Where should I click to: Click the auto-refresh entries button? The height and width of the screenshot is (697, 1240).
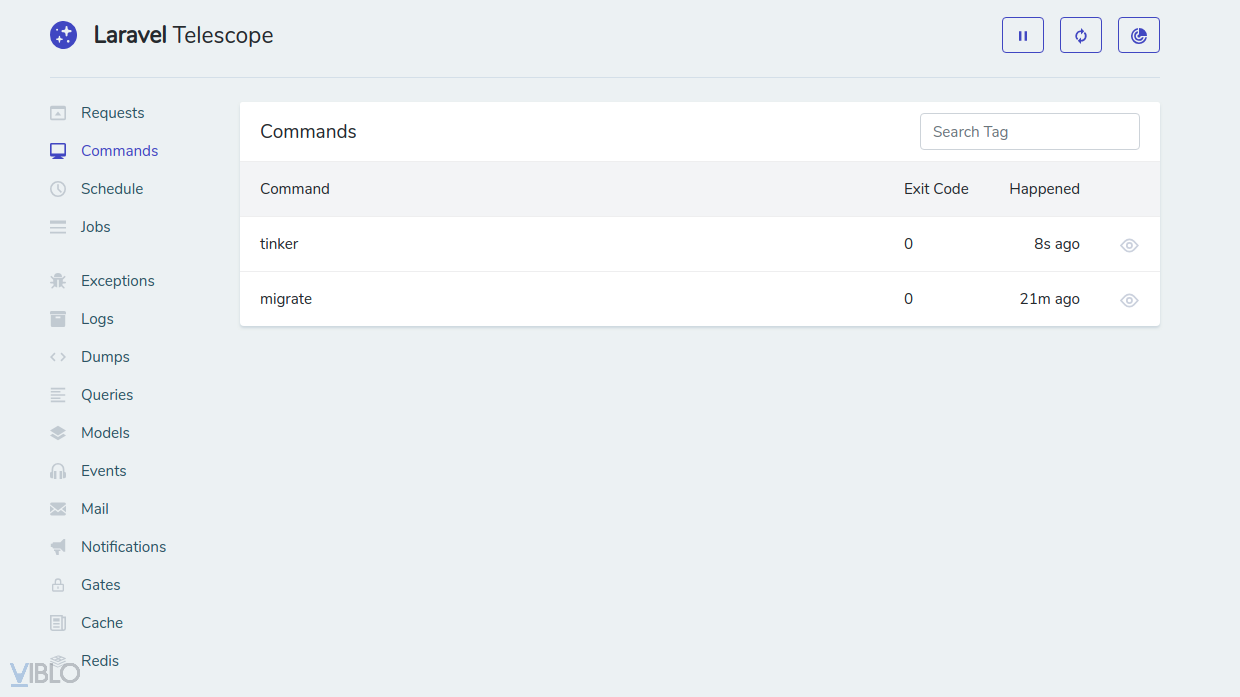pos(1081,35)
